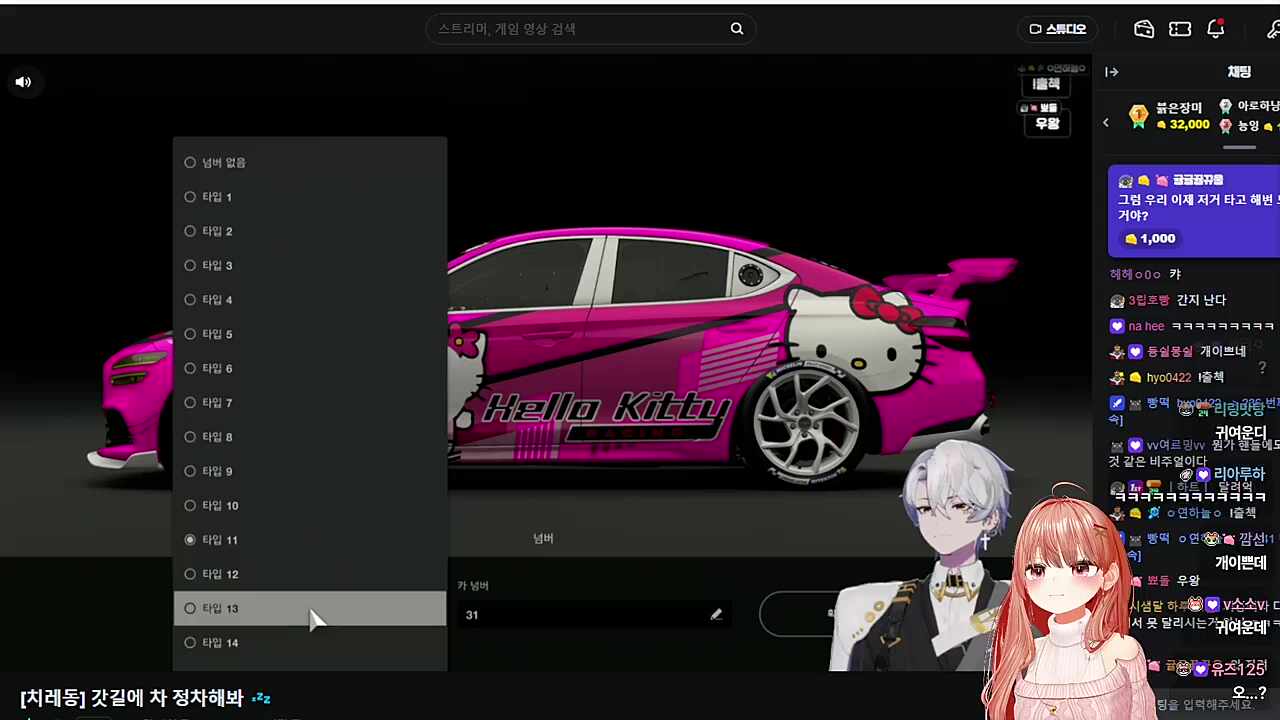Click the pencil edit icon beside 31
This screenshot has width=1280, height=720.
(716, 615)
